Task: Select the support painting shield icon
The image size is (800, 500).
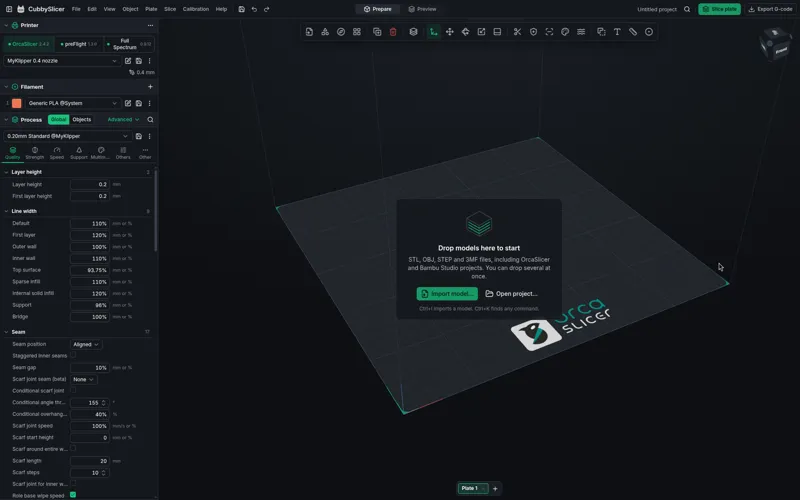Action: [x=533, y=32]
